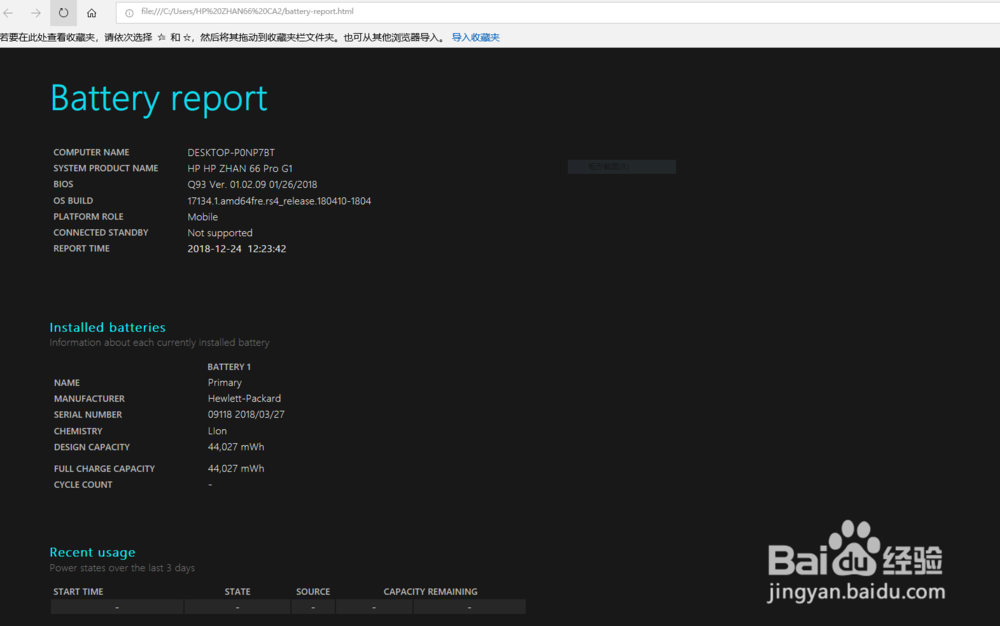Image resolution: width=1000 pixels, height=626 pixels.
Task: Click the CAPACITY REMAINING column header
Action: tap(430, 592)
